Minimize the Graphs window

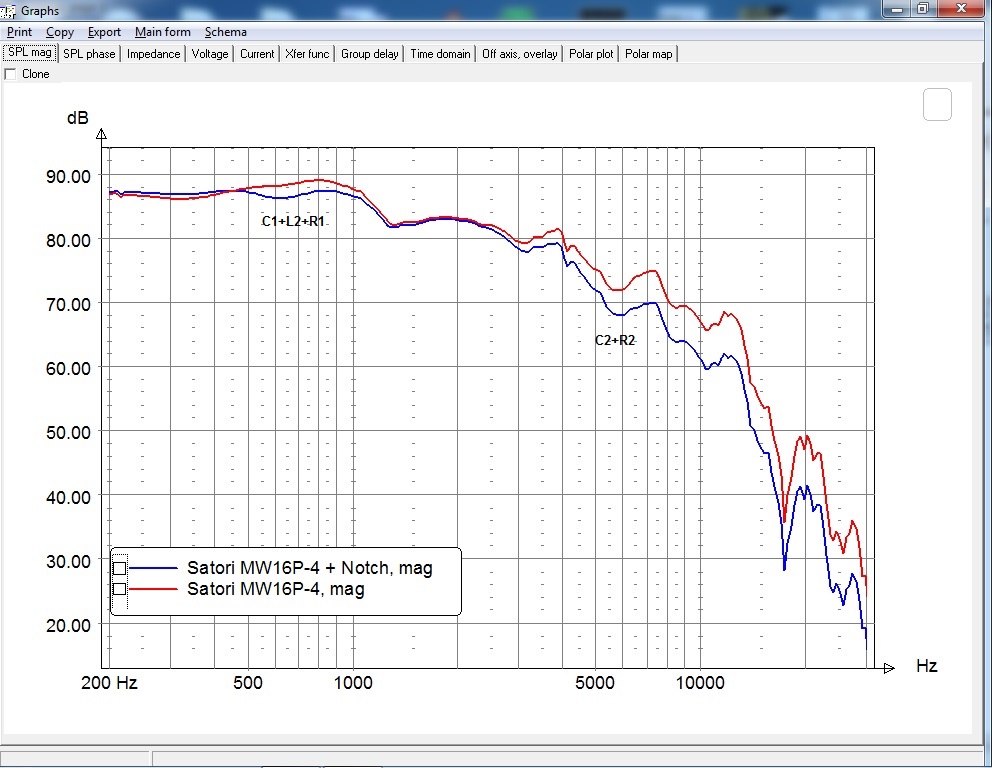point(896,9)
